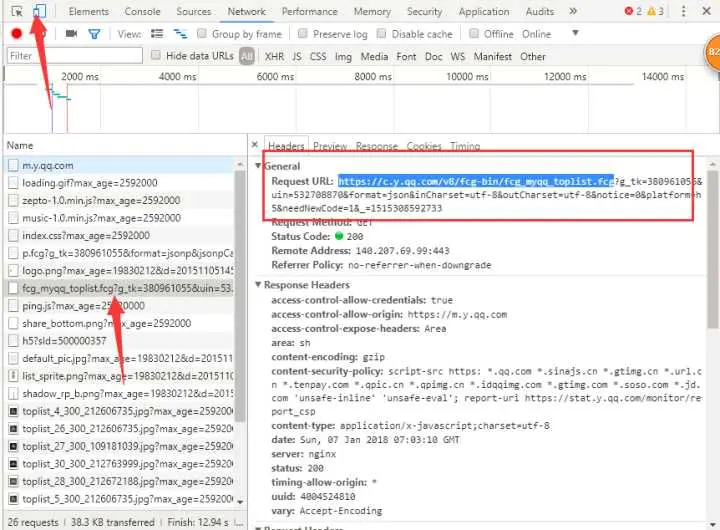Stop recording network log with red button
This screenshot has height=530, width=720.
pos(17,34)
